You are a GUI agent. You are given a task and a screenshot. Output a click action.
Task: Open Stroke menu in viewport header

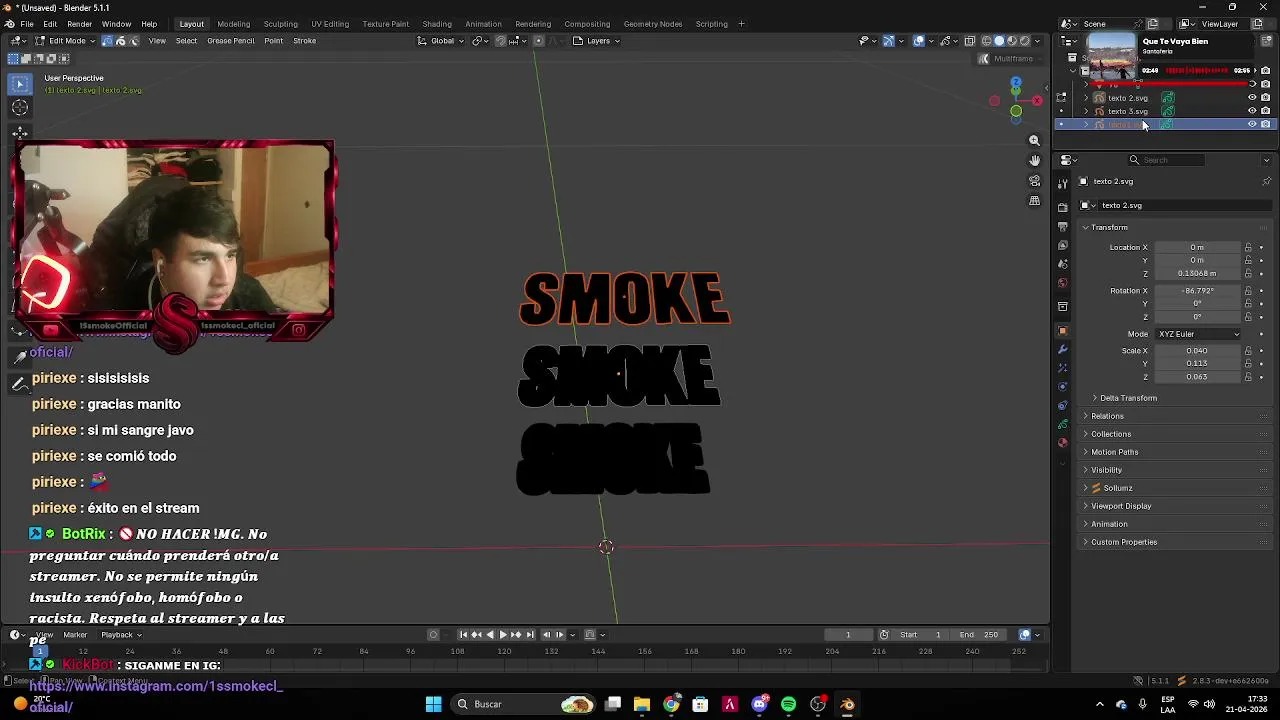point(304,41)
